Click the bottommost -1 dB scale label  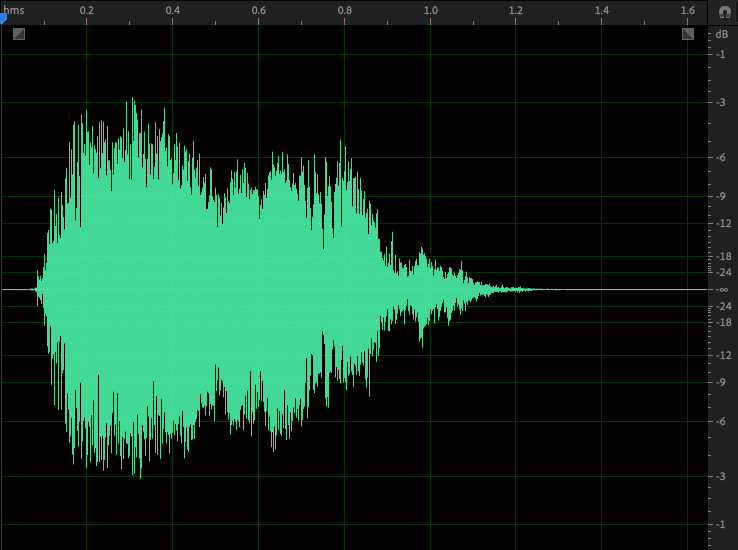point(722,524)
